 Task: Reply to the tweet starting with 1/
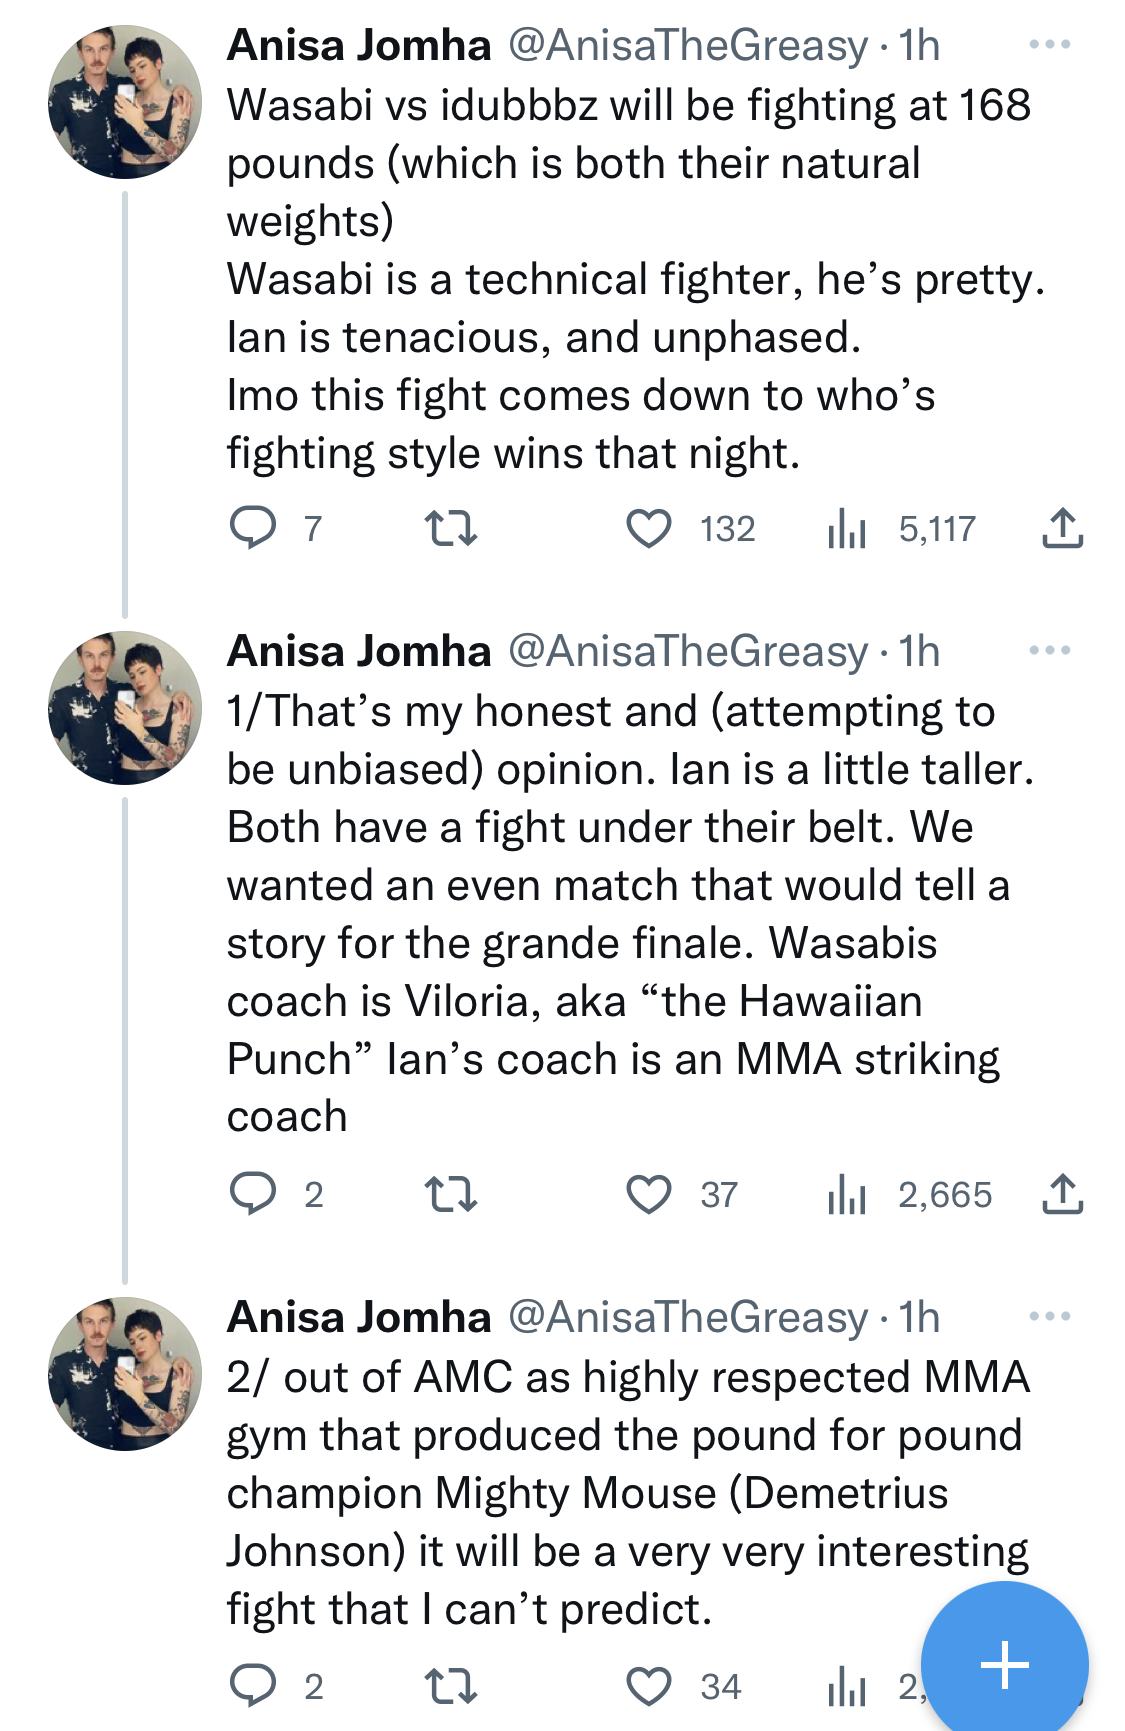253,1194
